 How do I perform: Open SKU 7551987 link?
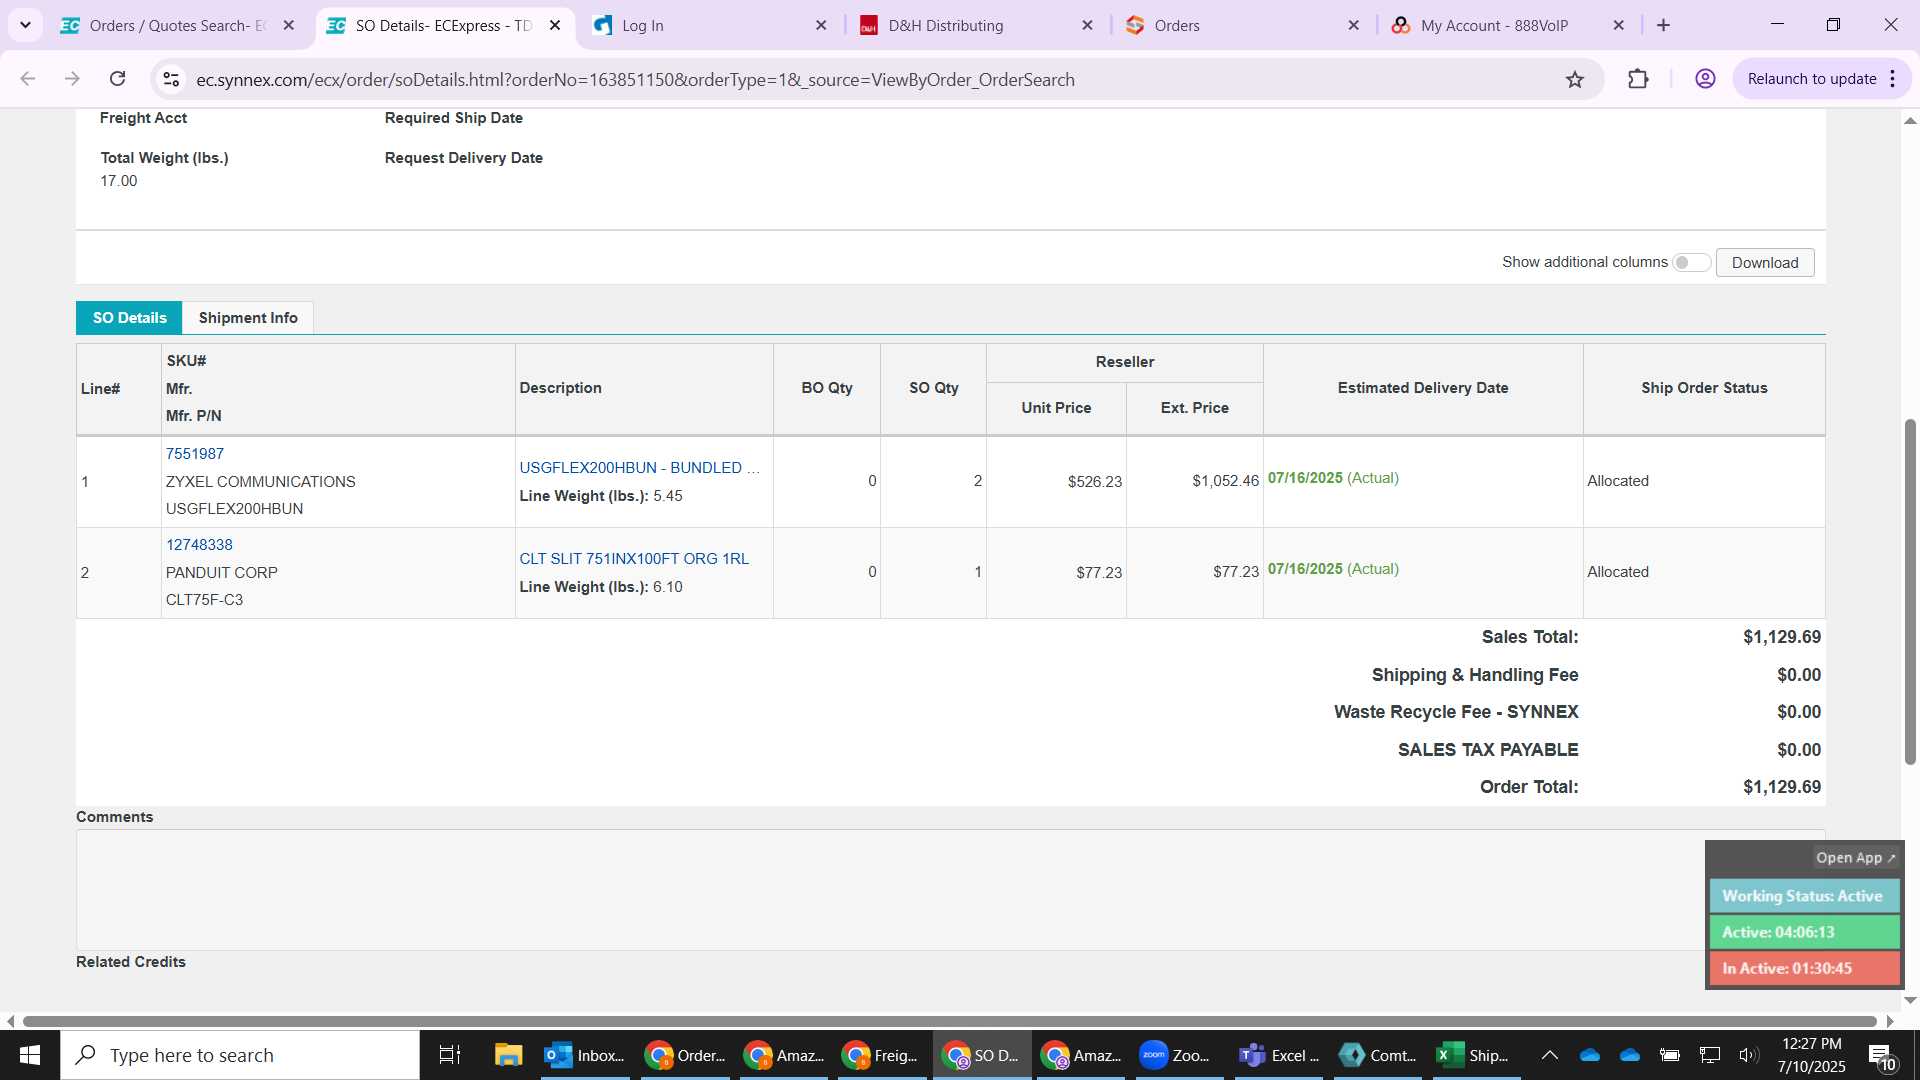[x=195, y=454]
